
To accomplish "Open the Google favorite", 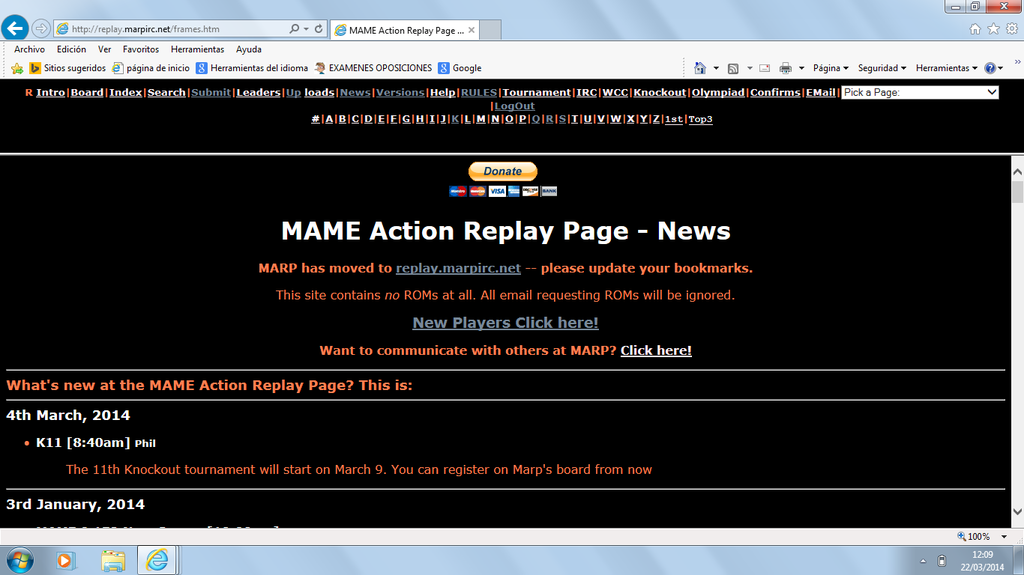I will (460, 68).
